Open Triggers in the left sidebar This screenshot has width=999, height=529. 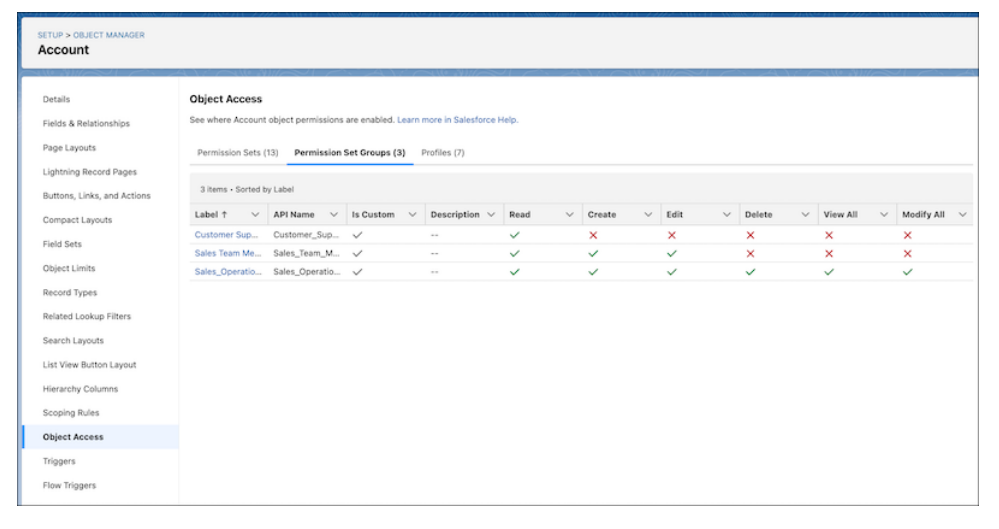click(x=59, y=461)
